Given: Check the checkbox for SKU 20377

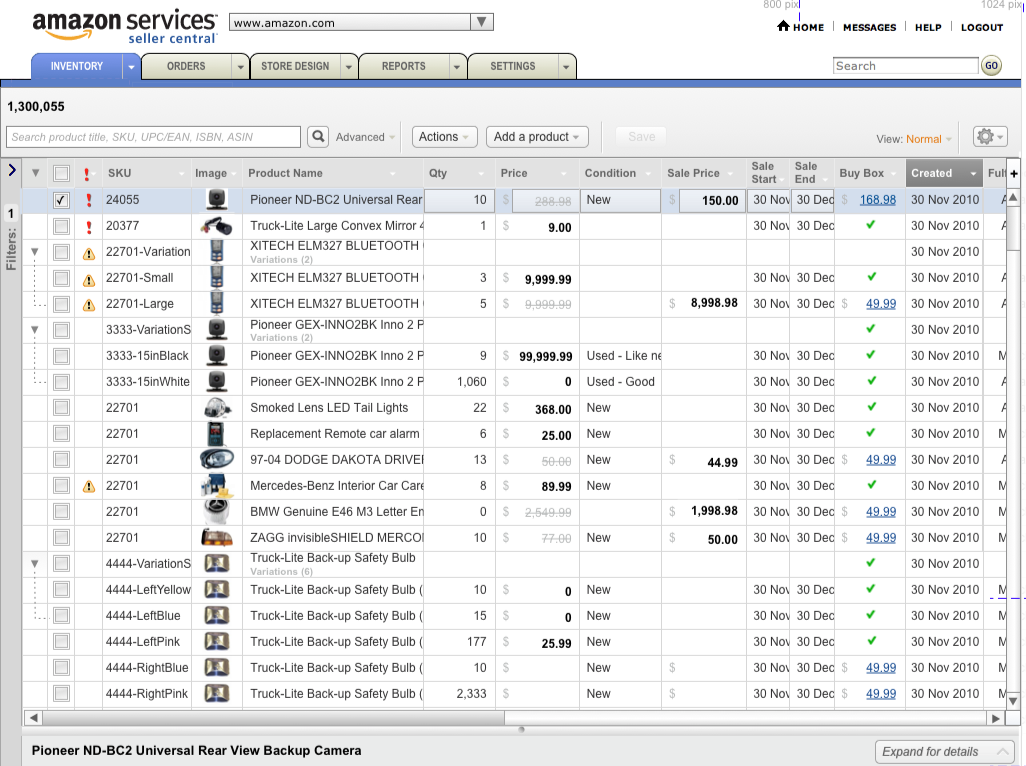Looking at the screenshot, I should (x=62, y=226).
